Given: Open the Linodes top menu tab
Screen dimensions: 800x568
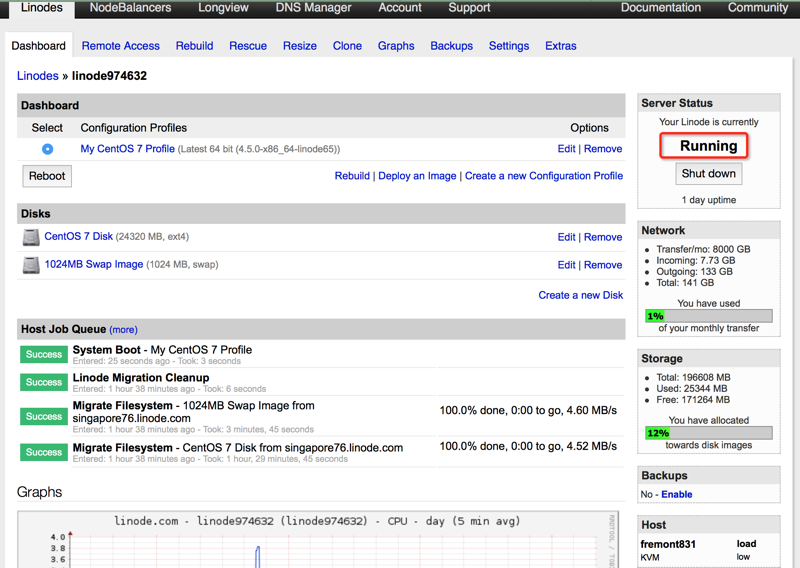Looking at the screenshot, I should 42,8.
